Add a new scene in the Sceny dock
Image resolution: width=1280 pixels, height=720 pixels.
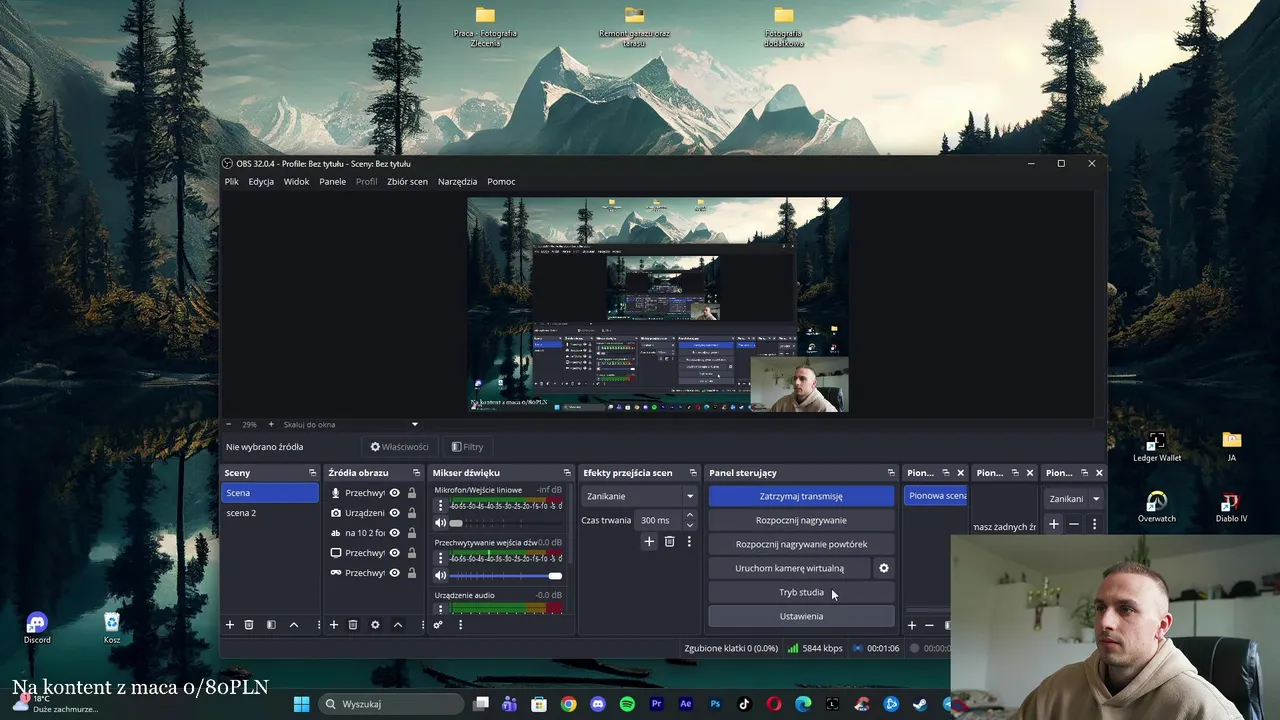[230, 625]
